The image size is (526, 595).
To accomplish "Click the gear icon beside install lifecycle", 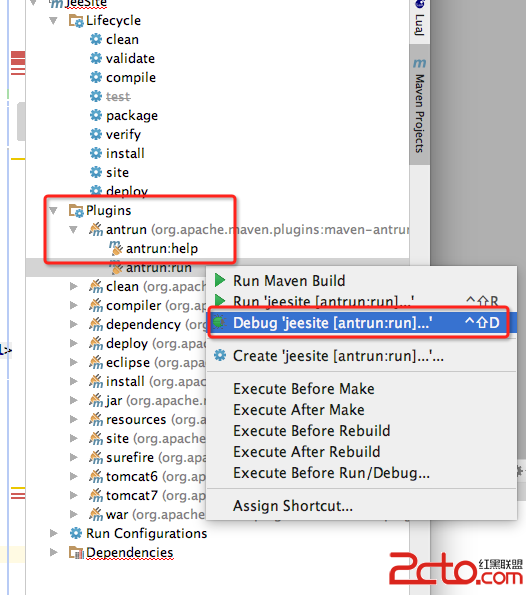I will pyautogui.click(x=96, y=153).
